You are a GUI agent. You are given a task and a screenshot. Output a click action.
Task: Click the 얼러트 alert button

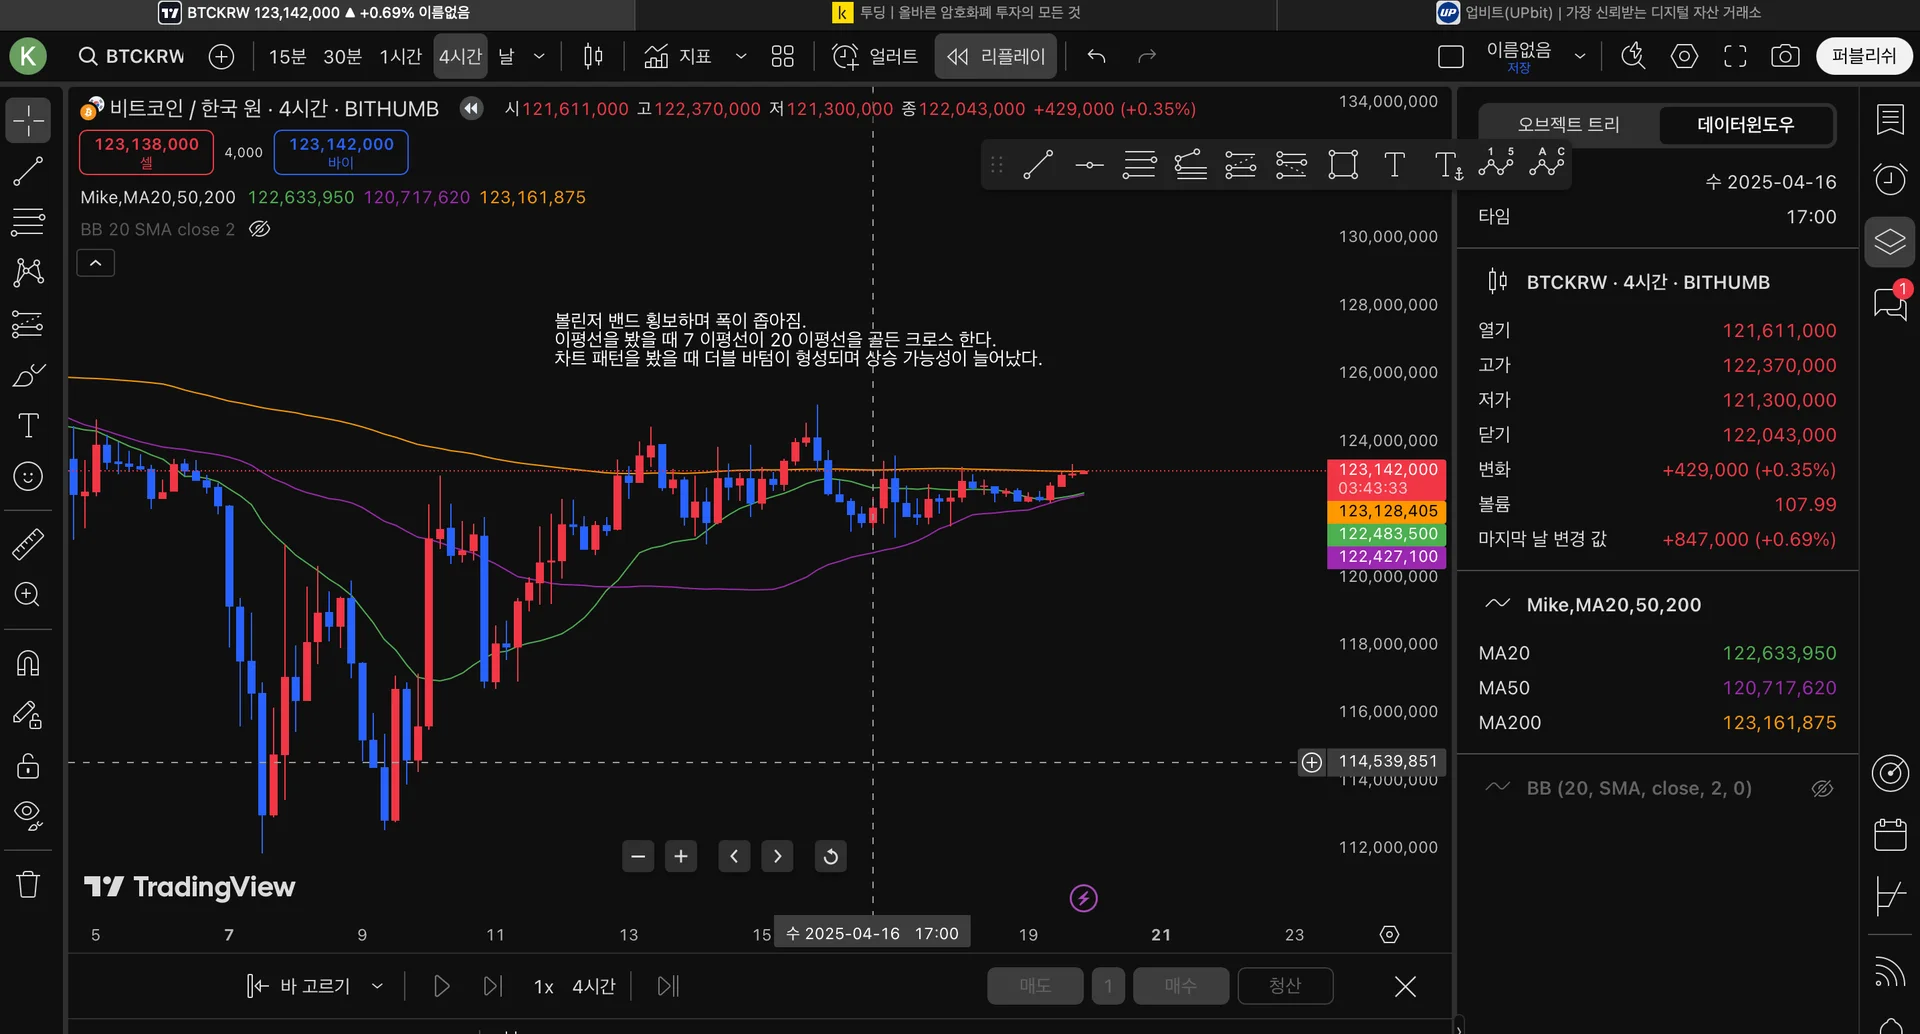tap(875, 56)
